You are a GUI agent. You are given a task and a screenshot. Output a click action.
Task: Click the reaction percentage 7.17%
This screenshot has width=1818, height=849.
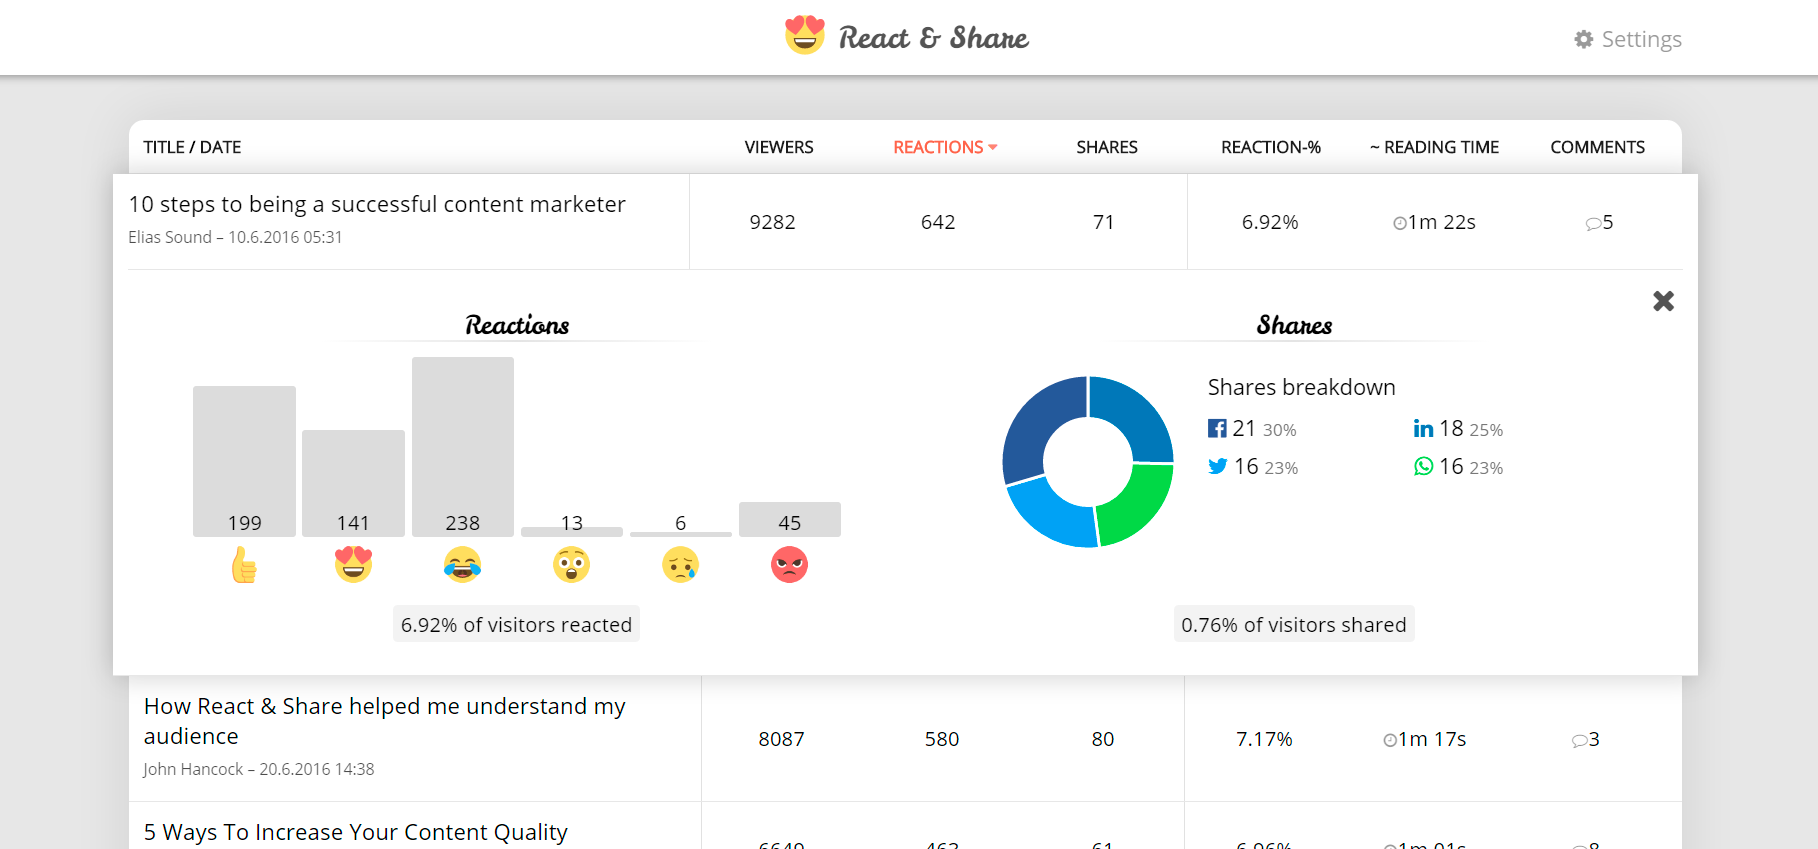click(1264, 739)
